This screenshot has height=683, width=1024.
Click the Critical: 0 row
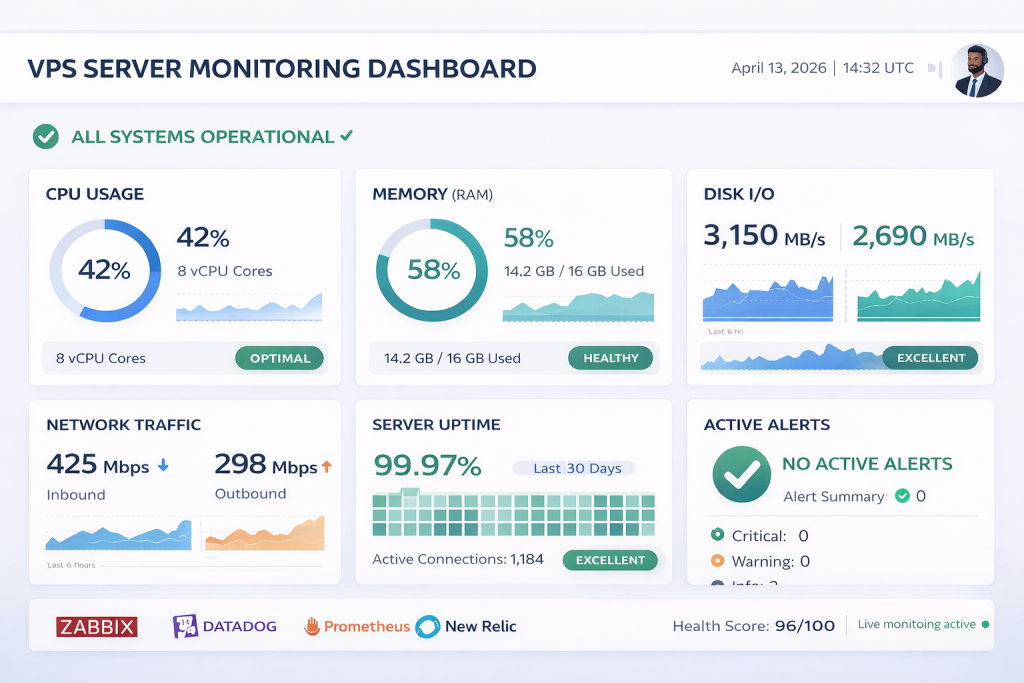point(760,535)
